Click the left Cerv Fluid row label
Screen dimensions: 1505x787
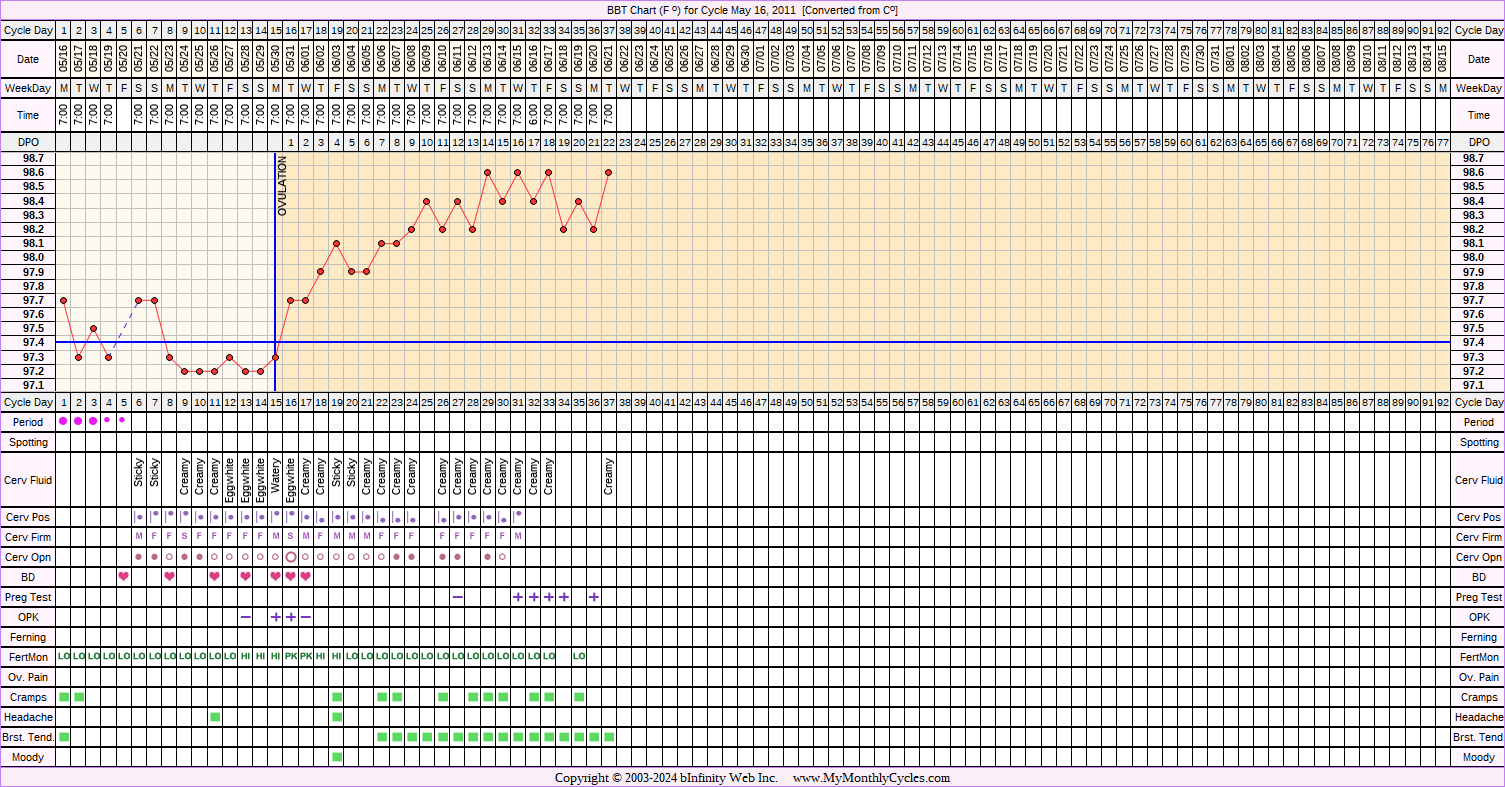[x=28, y=480]
